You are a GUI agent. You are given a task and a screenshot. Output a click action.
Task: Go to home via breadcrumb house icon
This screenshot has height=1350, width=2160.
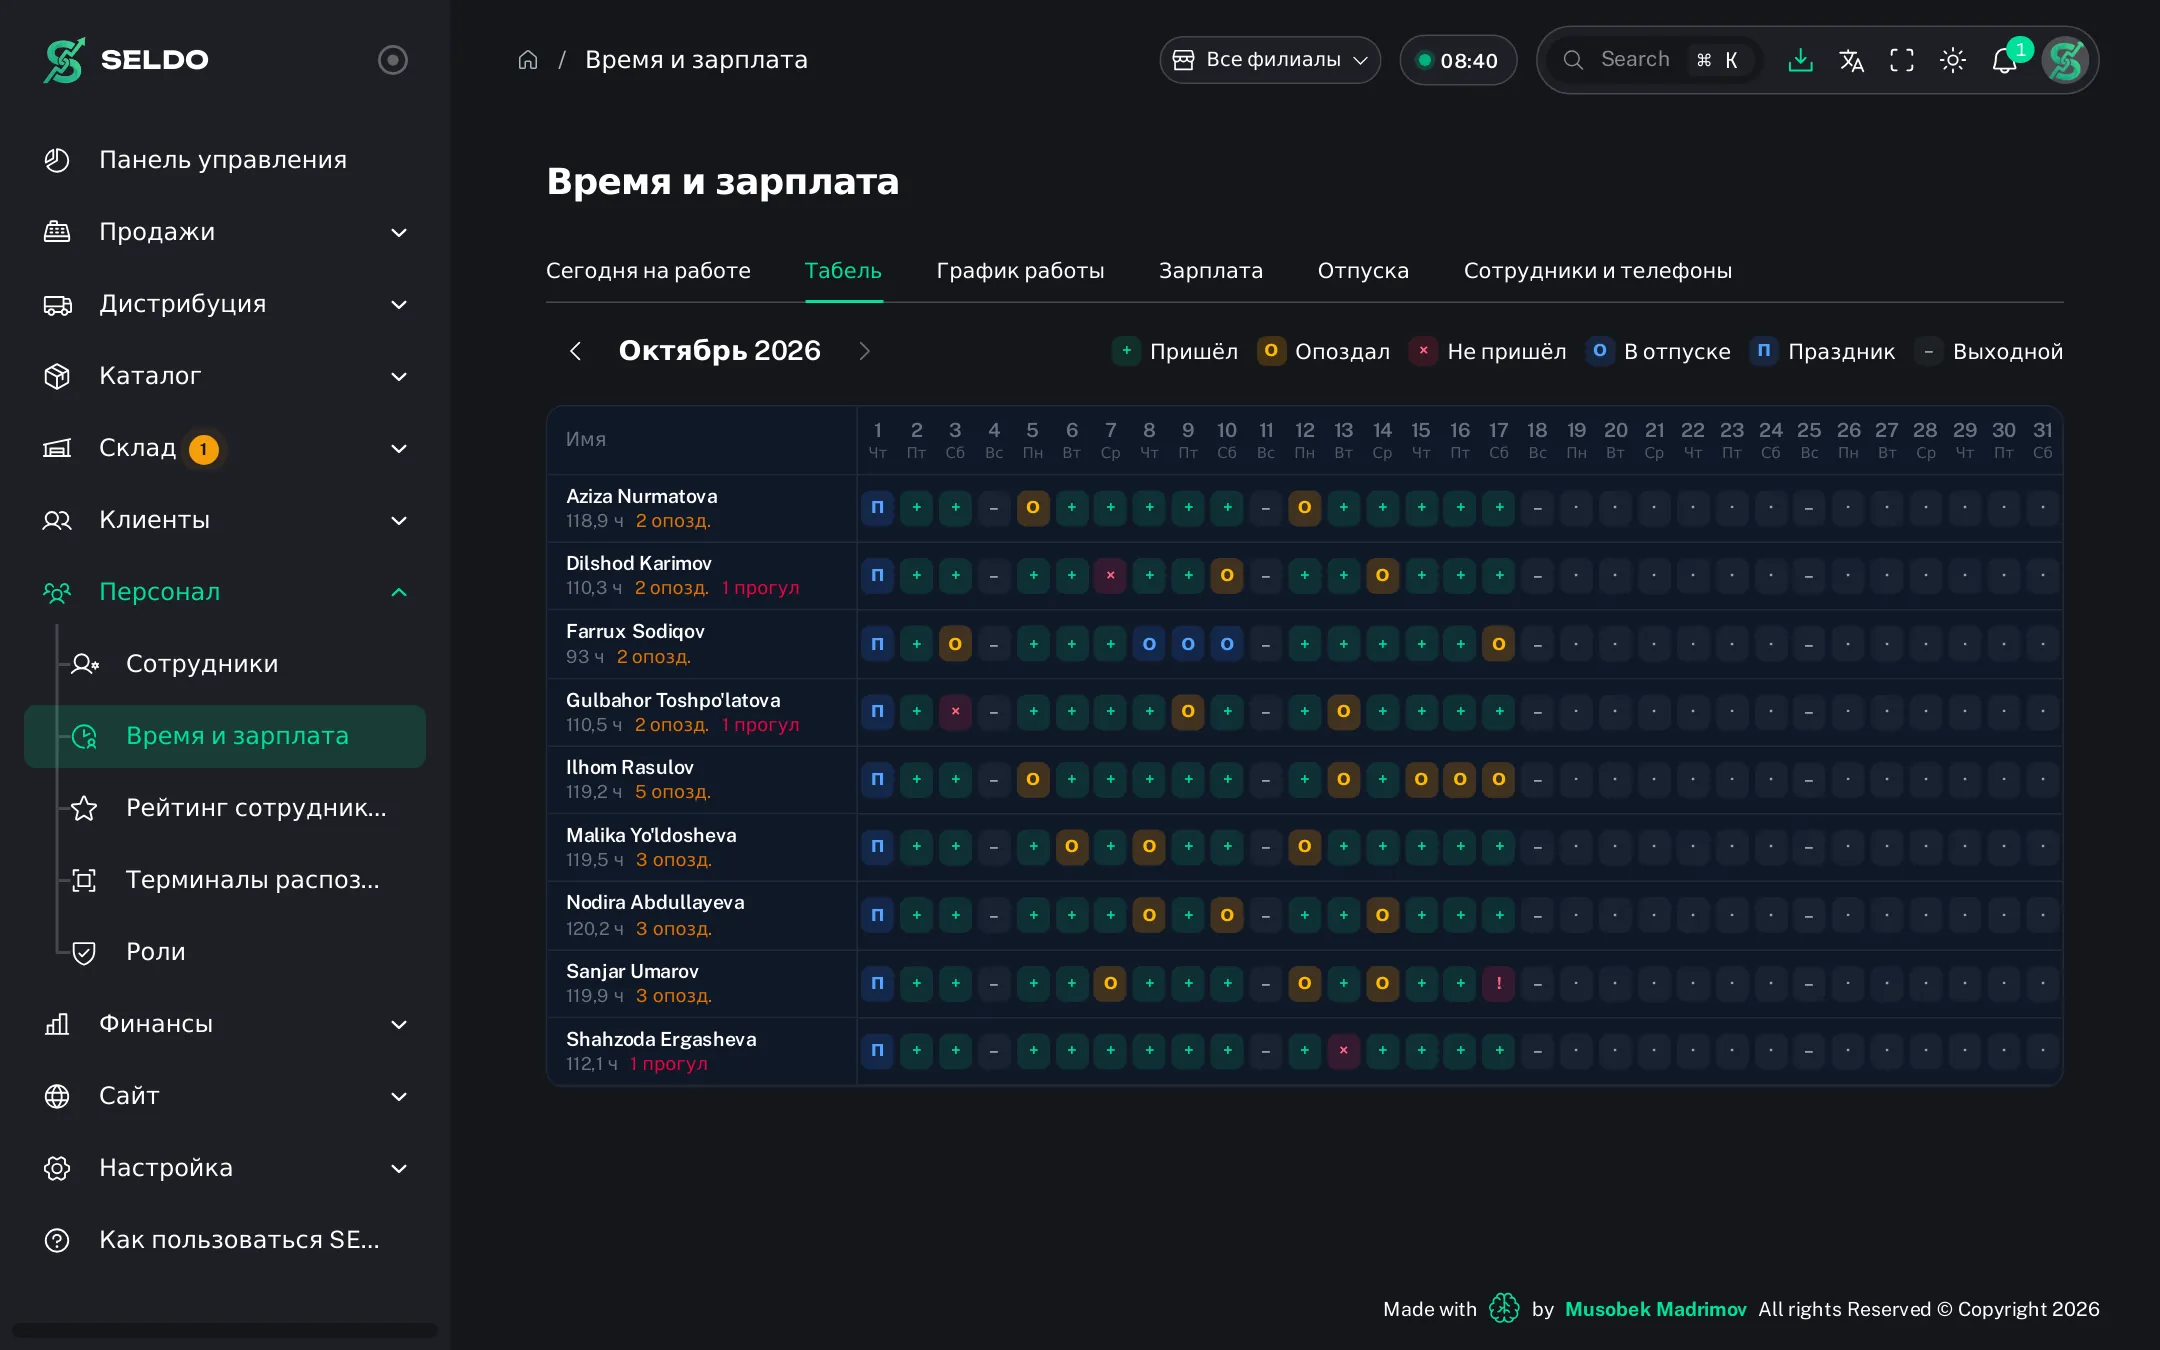tap(528, 60)
